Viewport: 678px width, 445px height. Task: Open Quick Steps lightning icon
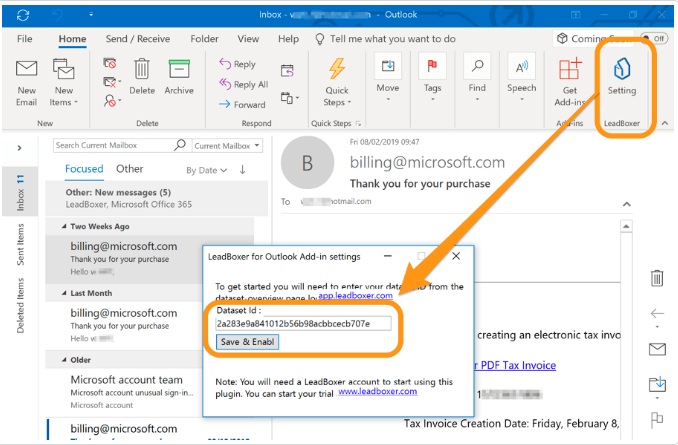point(337,68)
